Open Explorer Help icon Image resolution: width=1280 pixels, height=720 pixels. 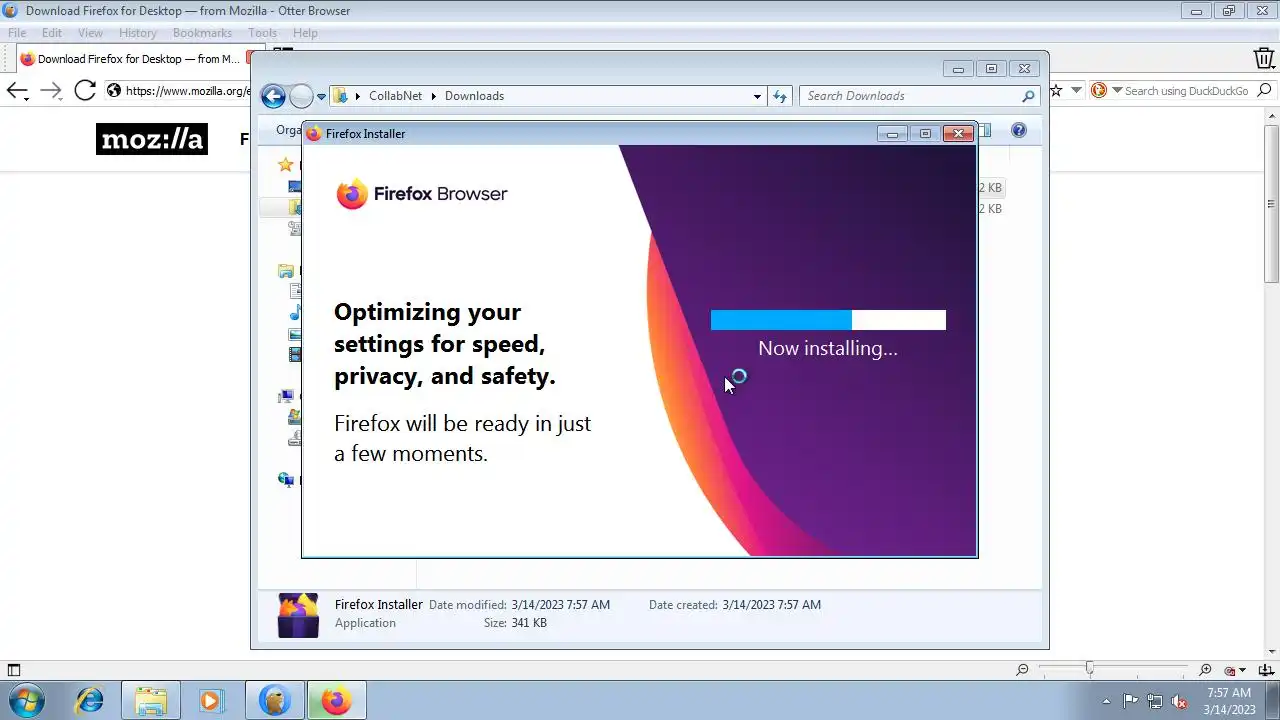pos(1018,130)
